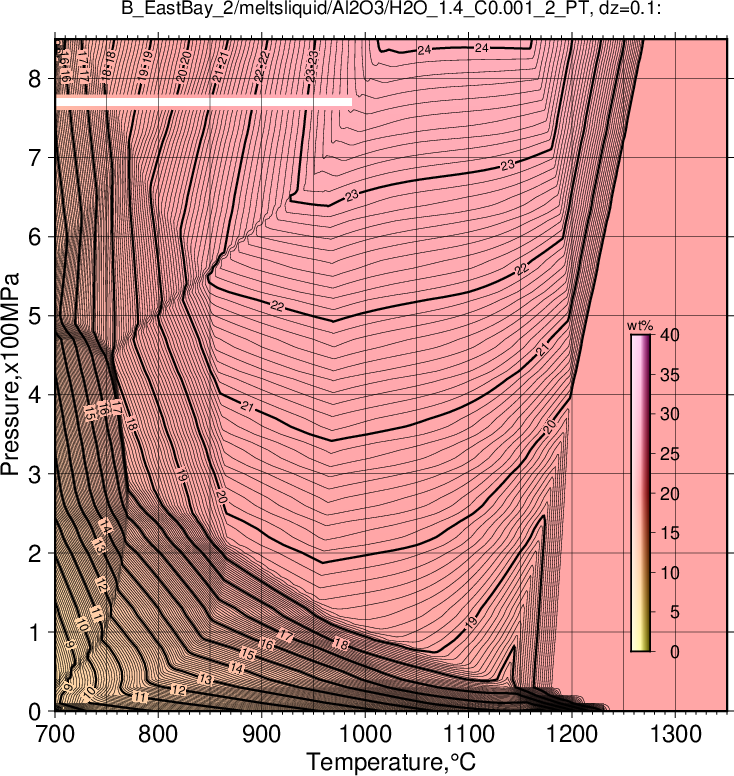Click pressure axis tick label 4
The image size is (734, 776).
coord(35,395)
